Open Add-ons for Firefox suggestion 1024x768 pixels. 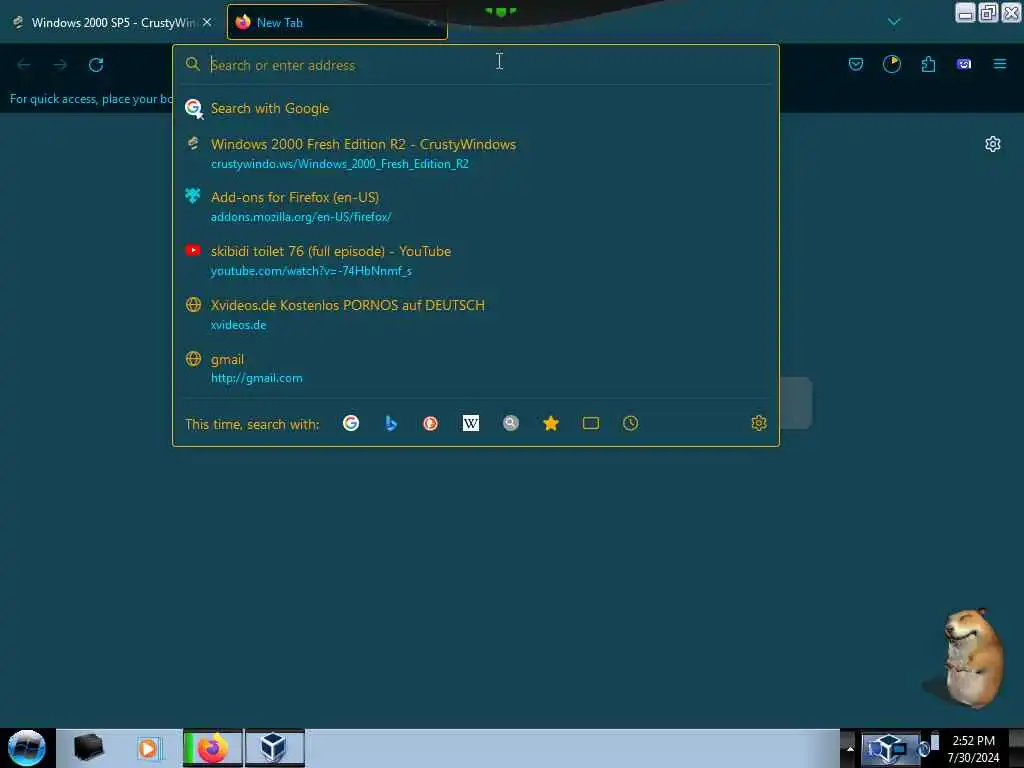[x=476, y=206]
